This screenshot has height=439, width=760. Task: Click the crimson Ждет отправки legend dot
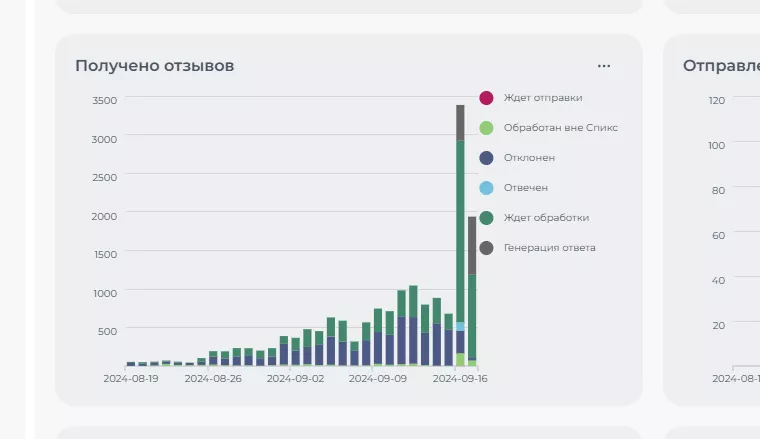coord(486,98)
